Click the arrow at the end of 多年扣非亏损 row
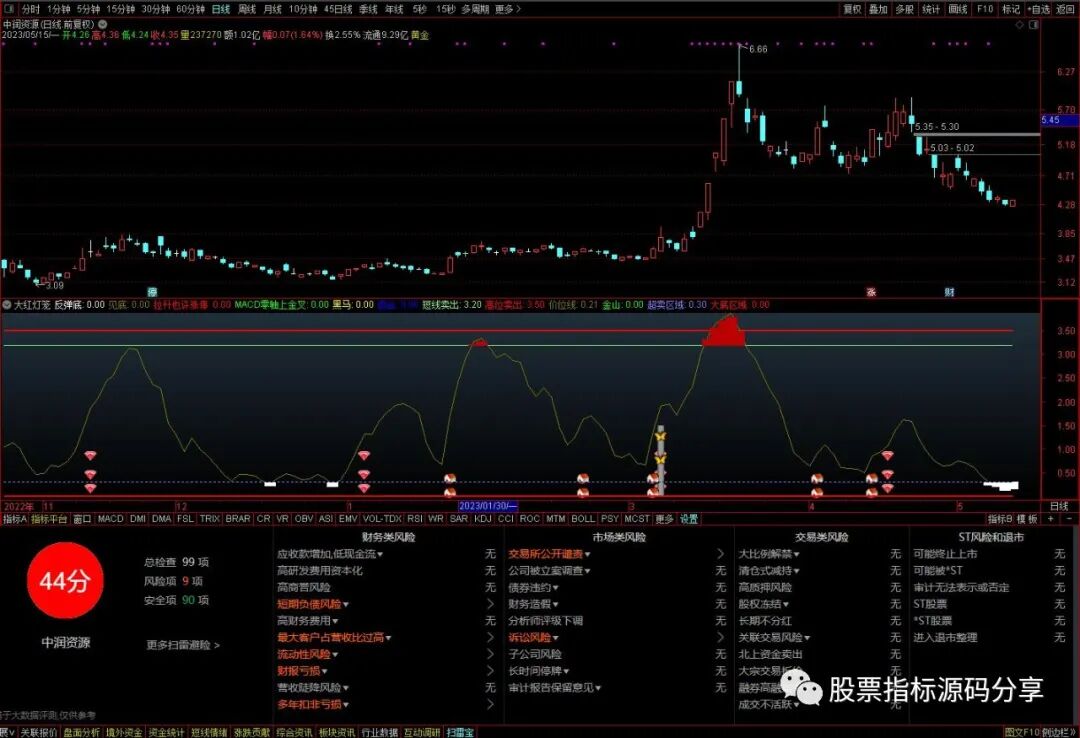This screenshot has height=738, width=1080. coord(490,704)
